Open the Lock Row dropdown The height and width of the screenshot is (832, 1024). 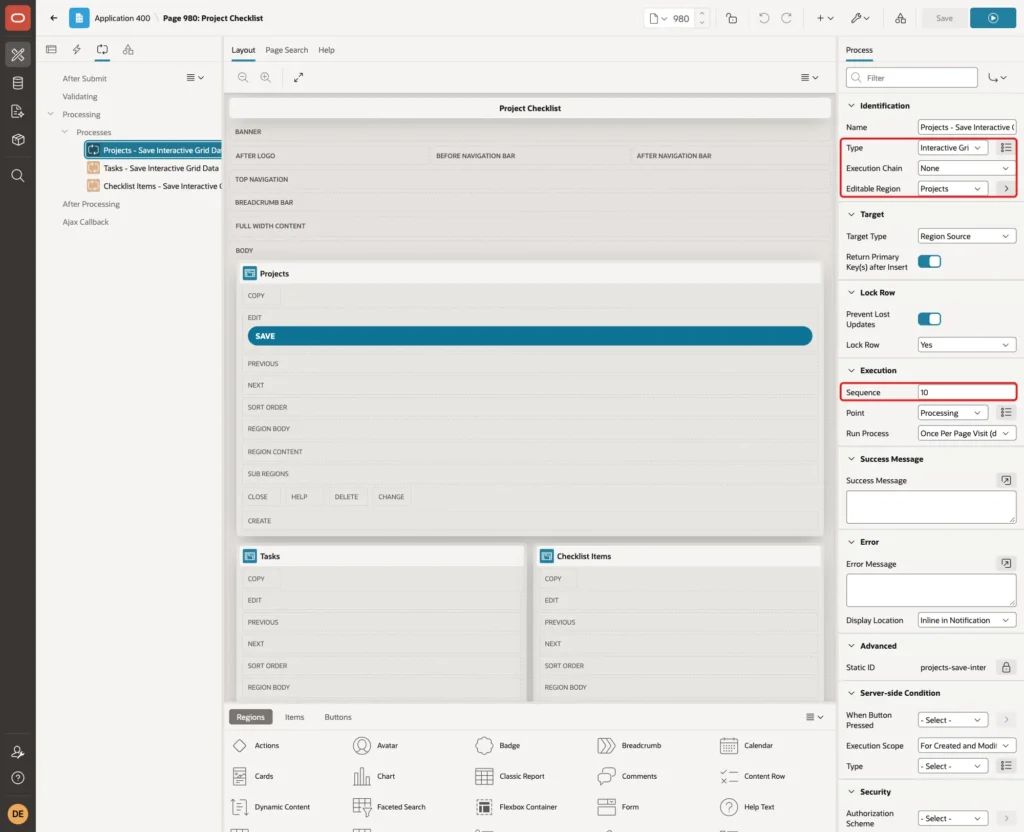[x=967, y=345]
